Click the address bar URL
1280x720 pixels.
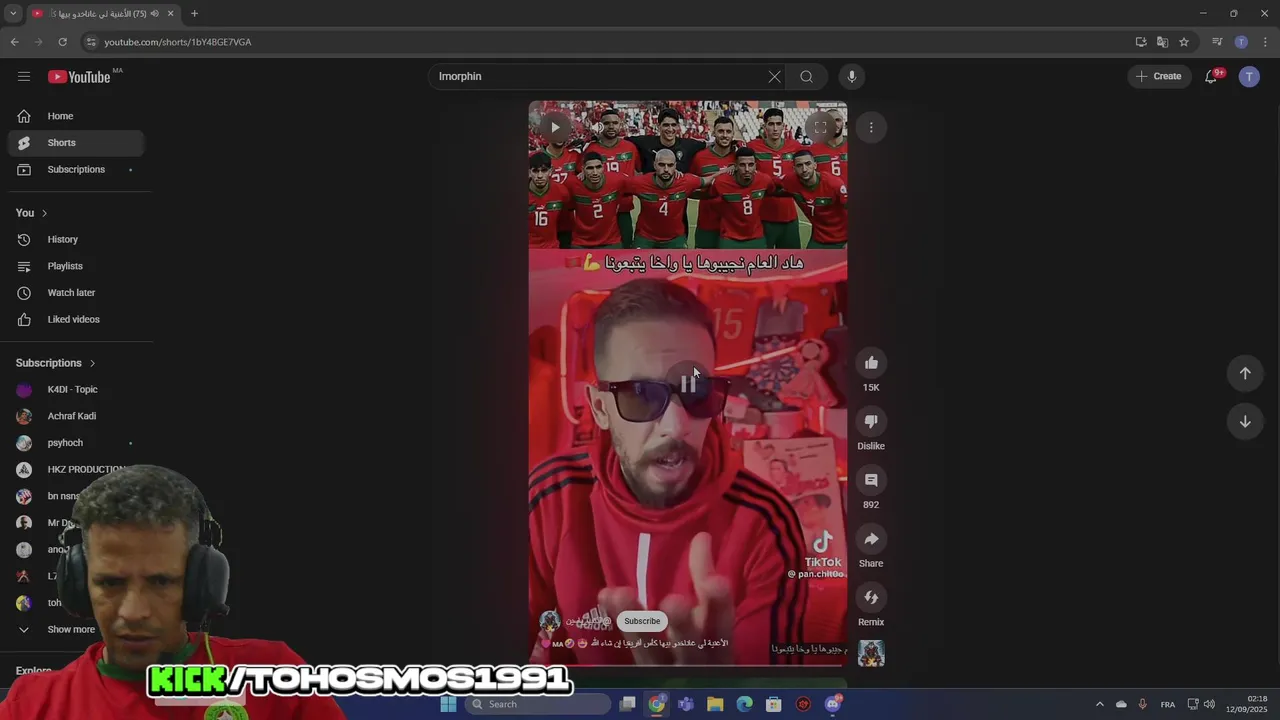tap(178, 42)
